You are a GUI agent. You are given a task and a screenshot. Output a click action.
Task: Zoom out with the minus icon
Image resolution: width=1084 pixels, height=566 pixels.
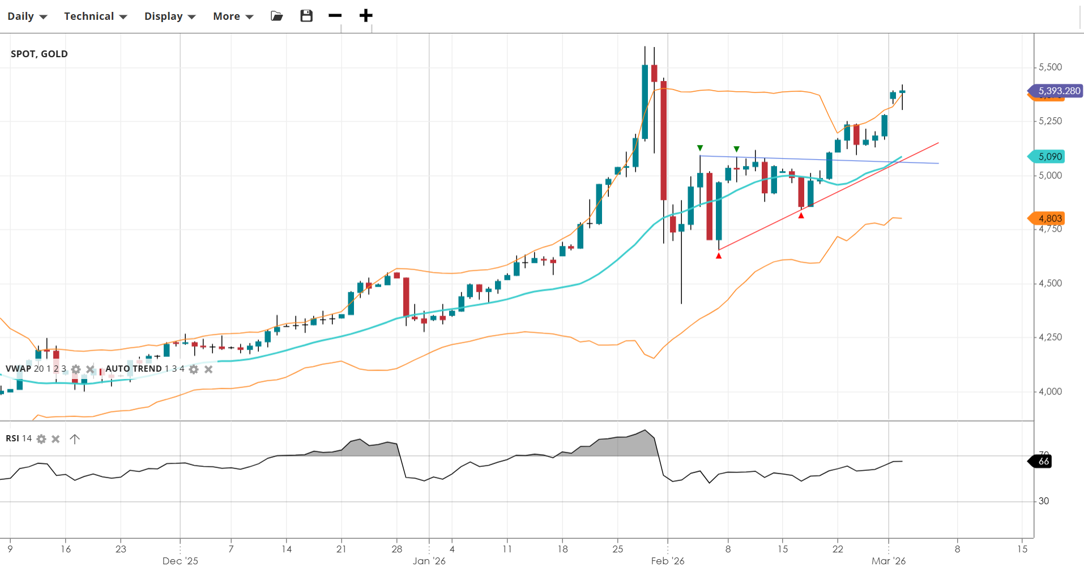(x=335, y=16)
